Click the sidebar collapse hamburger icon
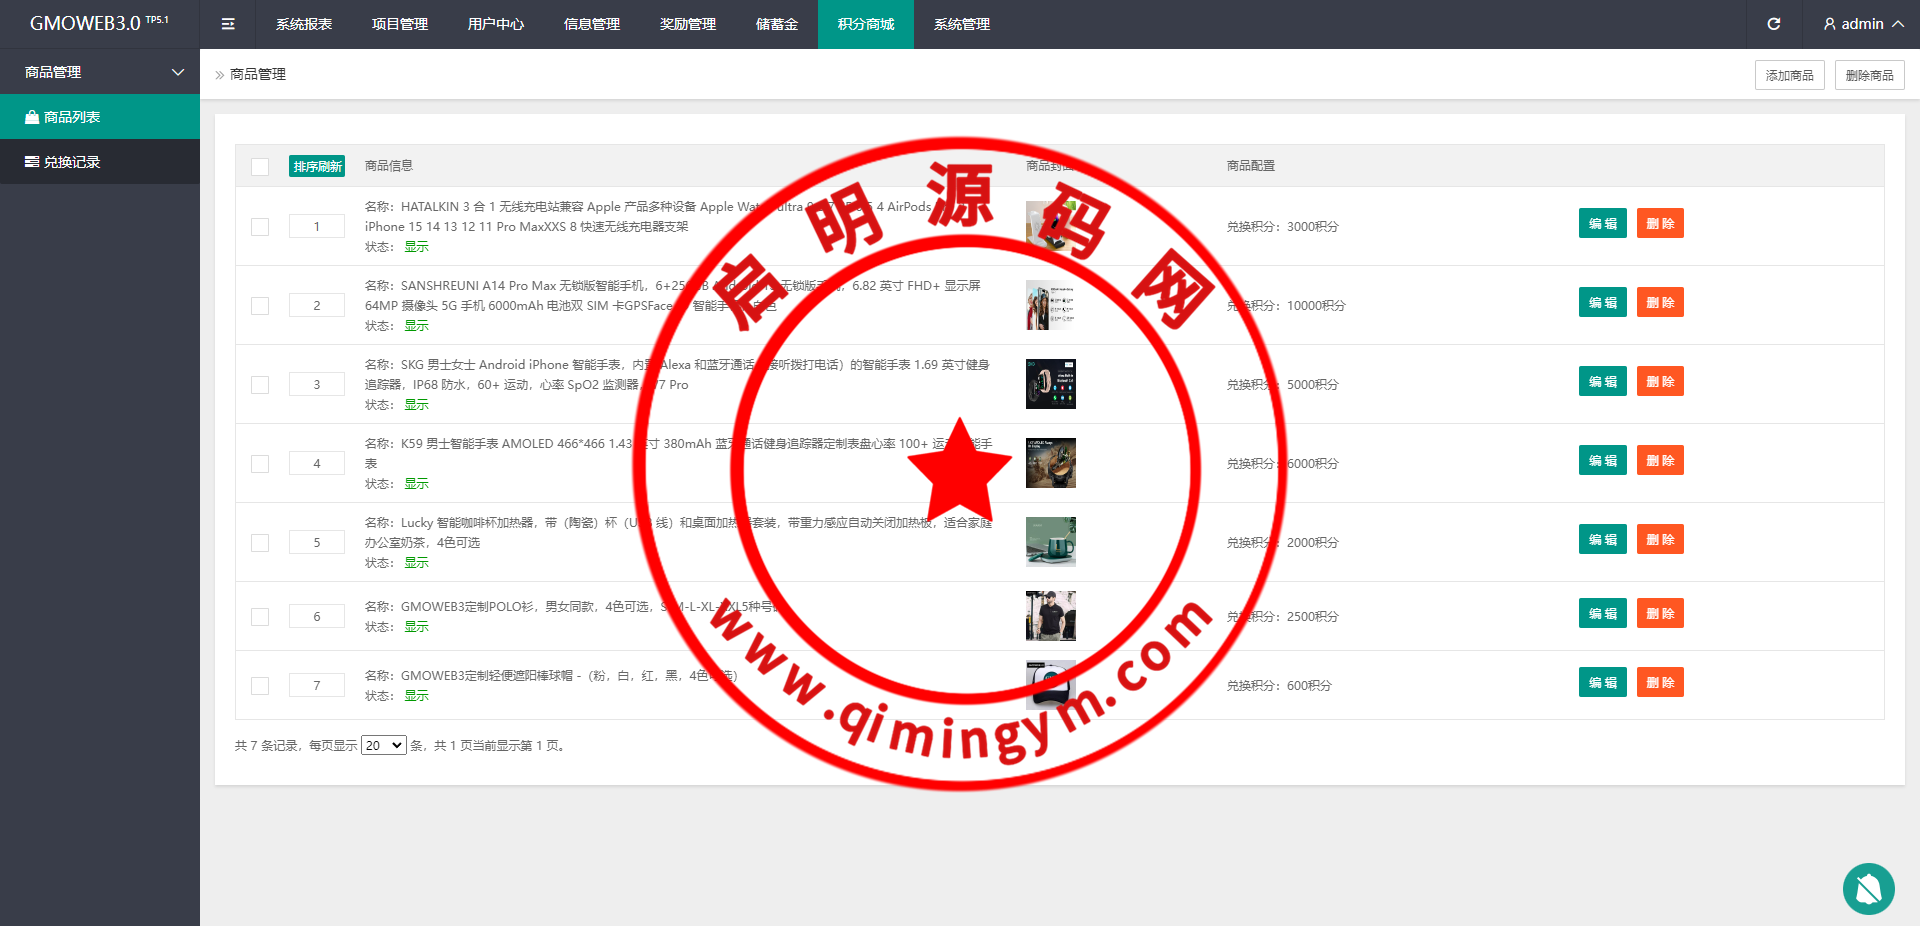1920x926 pixels. point(228,24)
